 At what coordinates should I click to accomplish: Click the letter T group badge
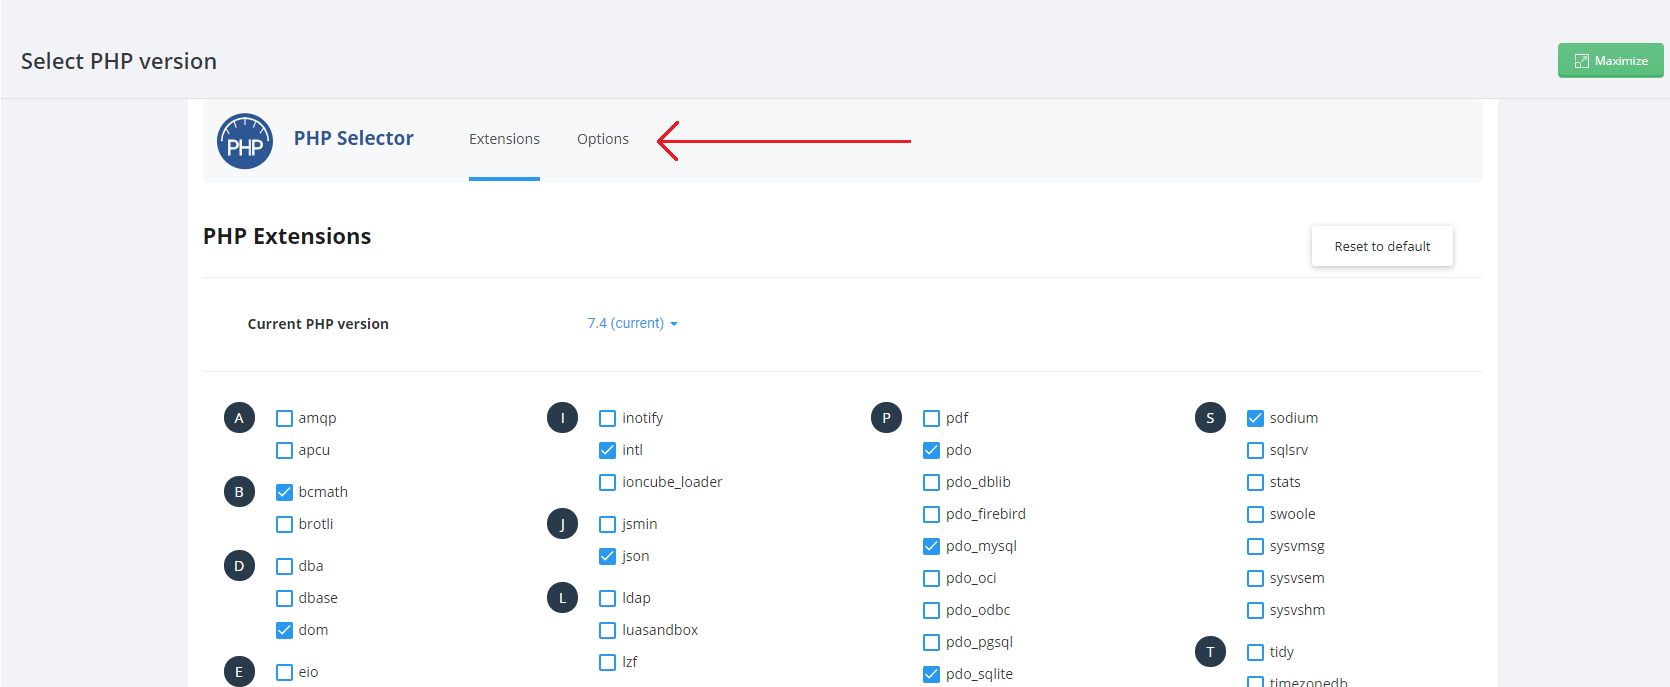click(1210, 652)
